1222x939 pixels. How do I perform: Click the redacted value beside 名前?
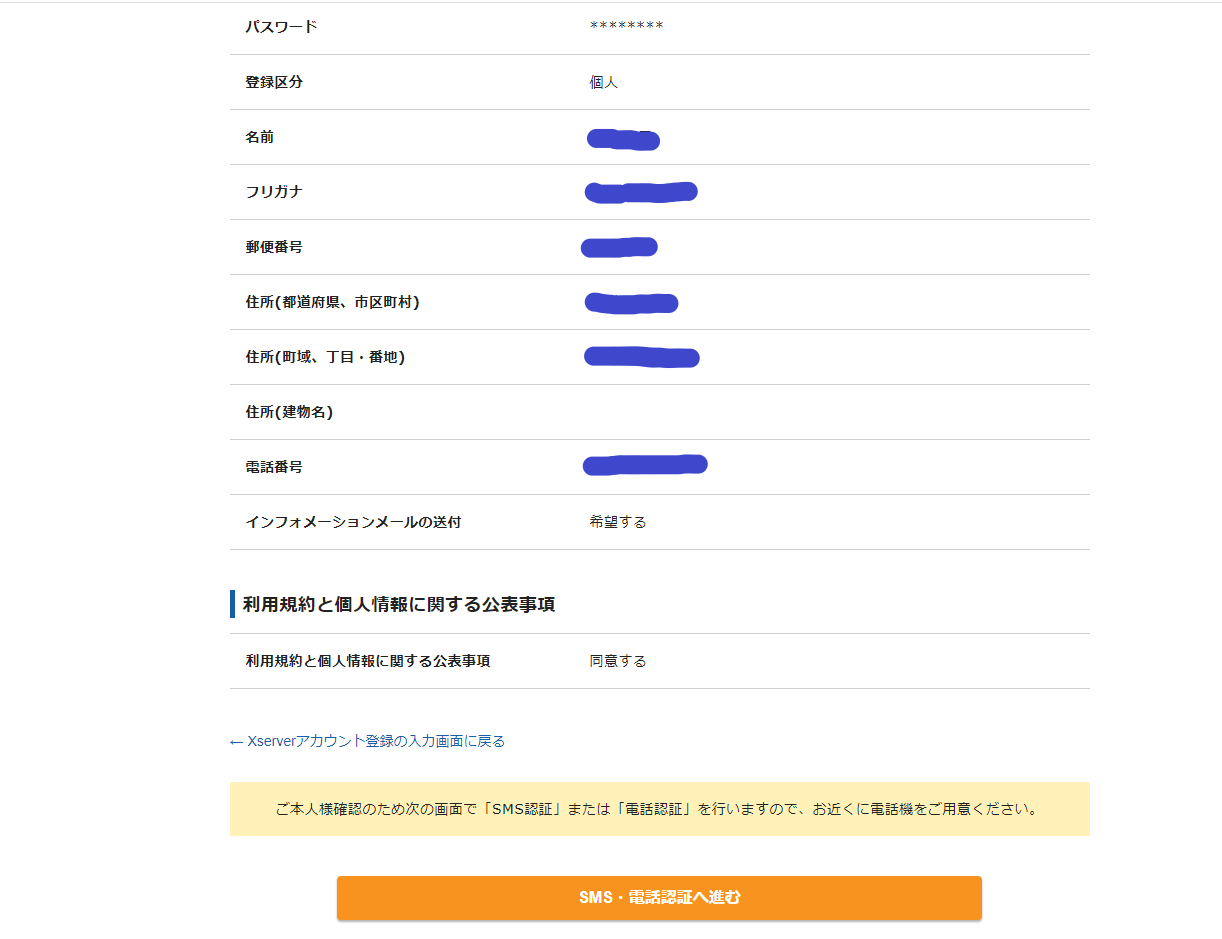click(x=623, y=139)
